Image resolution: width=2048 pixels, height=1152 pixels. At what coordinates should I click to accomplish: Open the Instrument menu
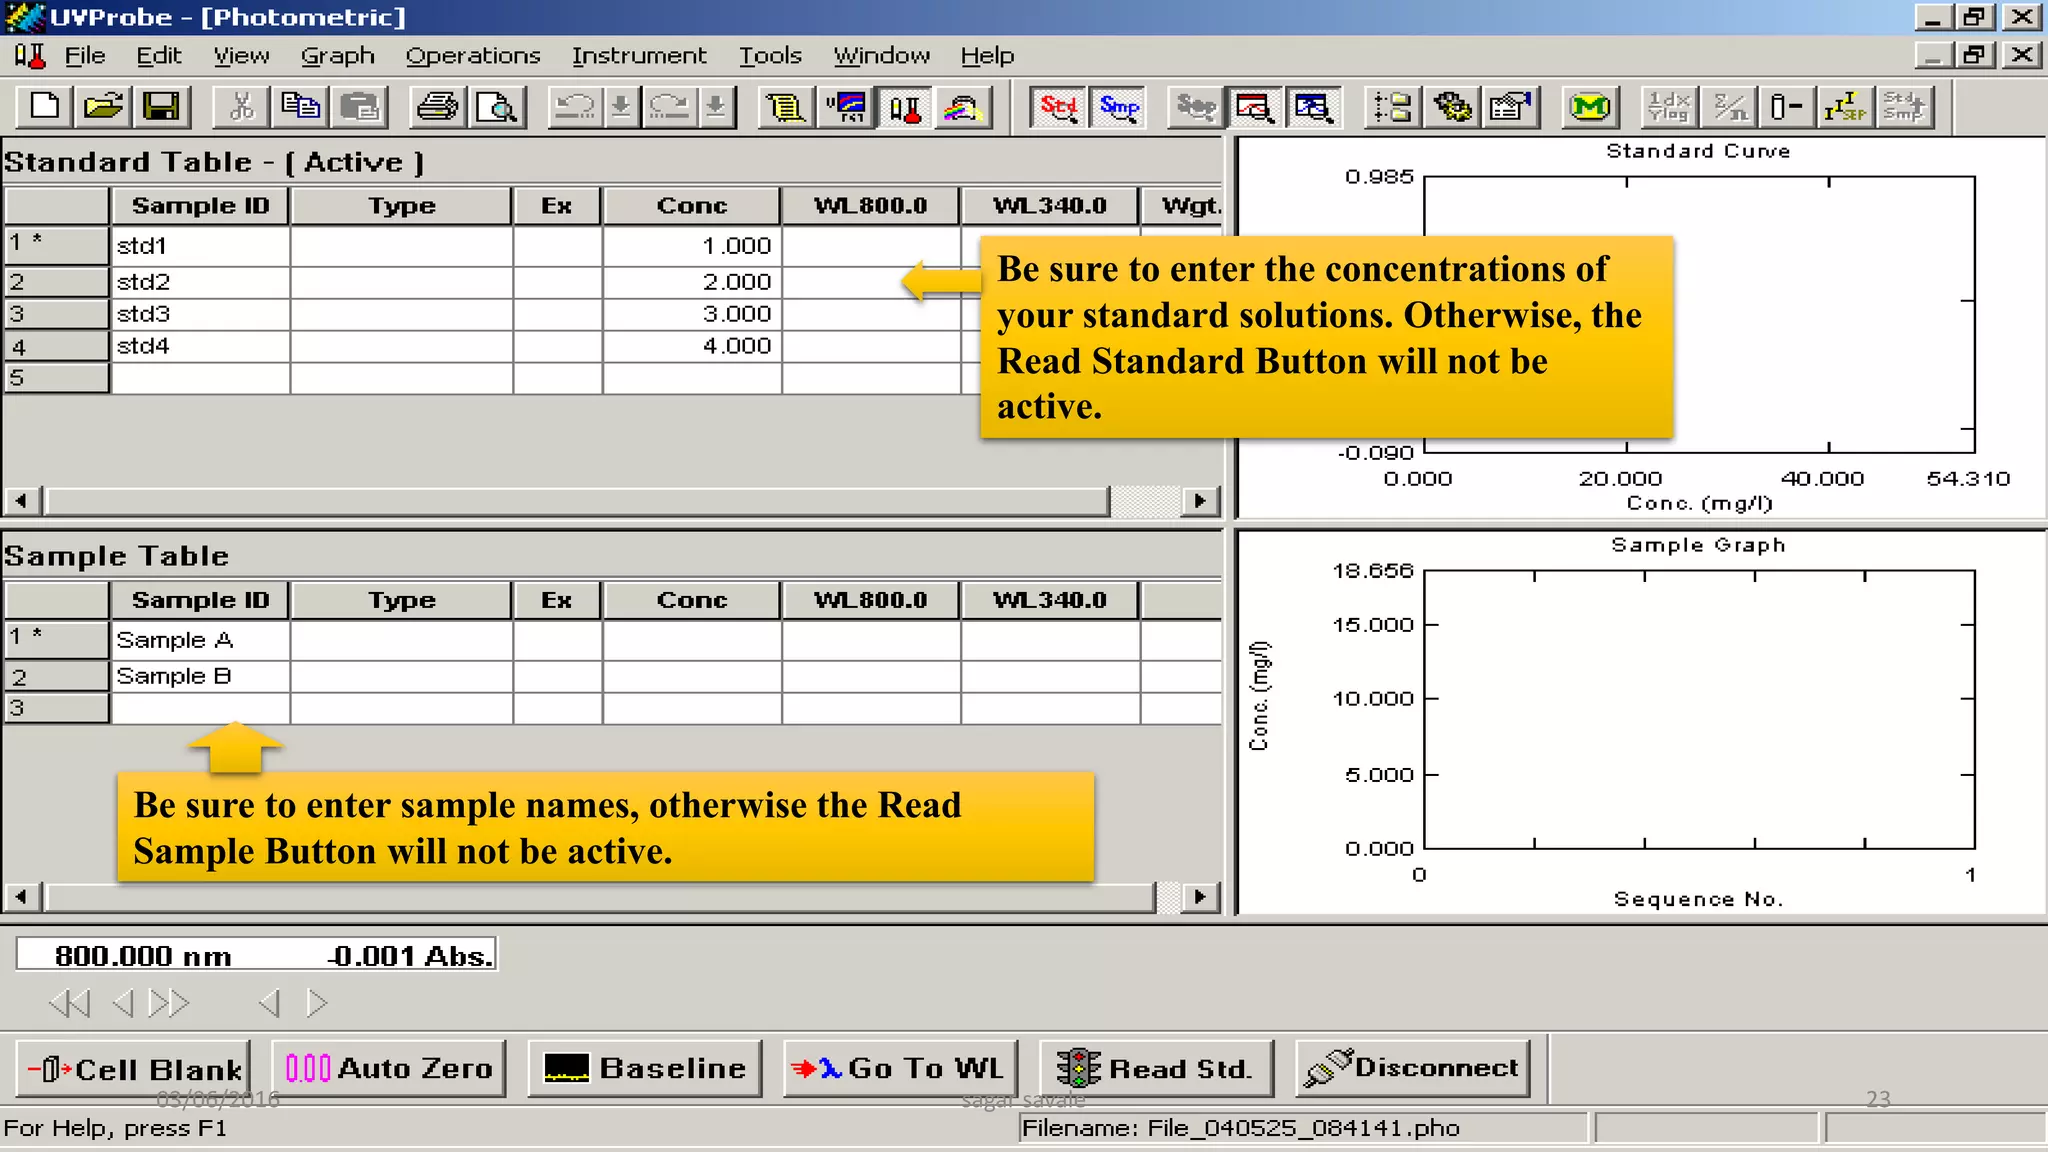pyautogui.click(x=639, y=56)
